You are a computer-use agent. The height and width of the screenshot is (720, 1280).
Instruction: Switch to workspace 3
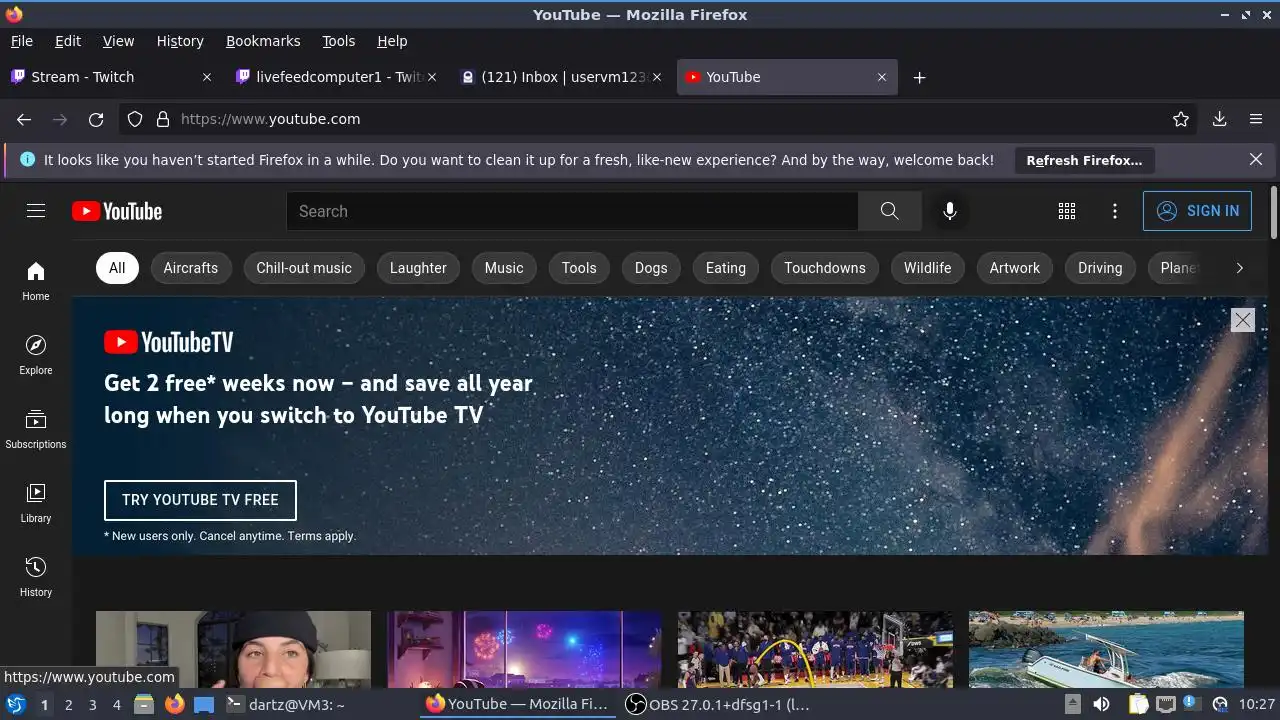pos(92,704)
